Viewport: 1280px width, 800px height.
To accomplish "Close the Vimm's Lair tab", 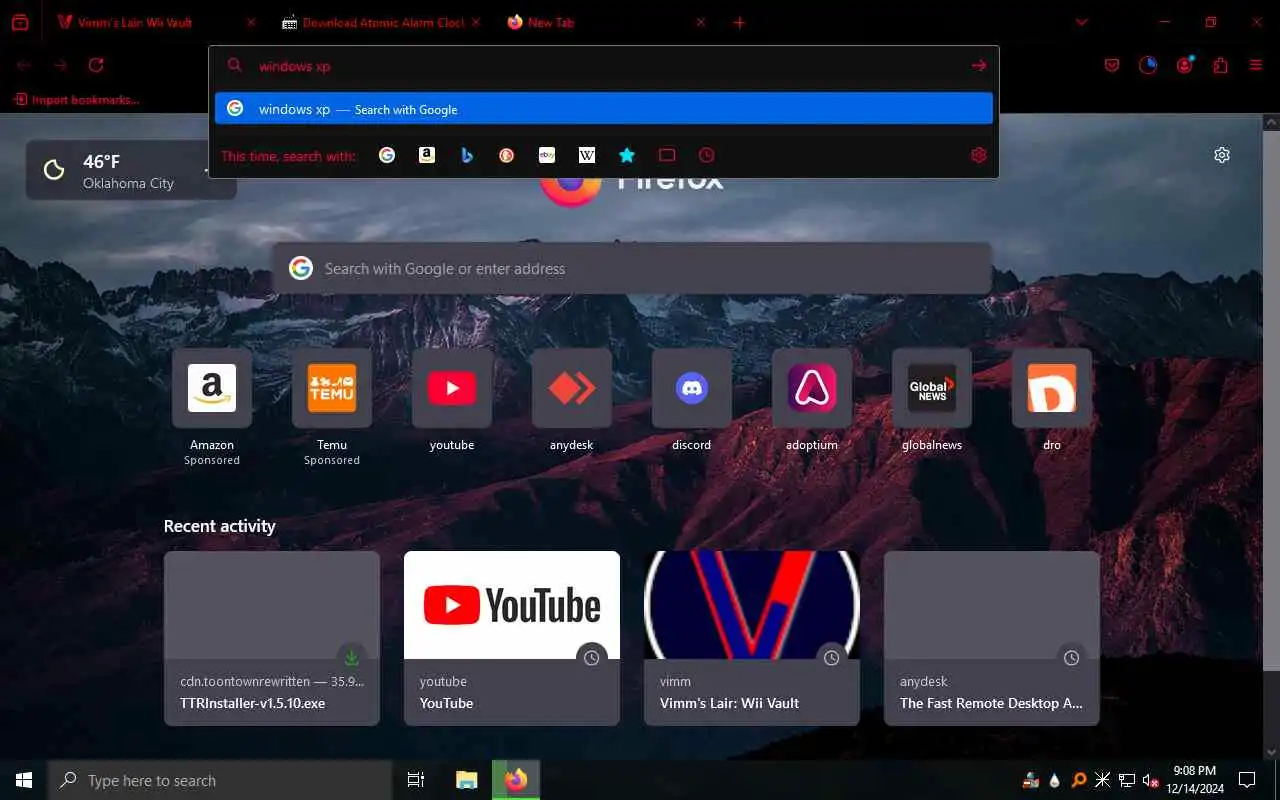I will pyautogui.click(x=251, y=22).
